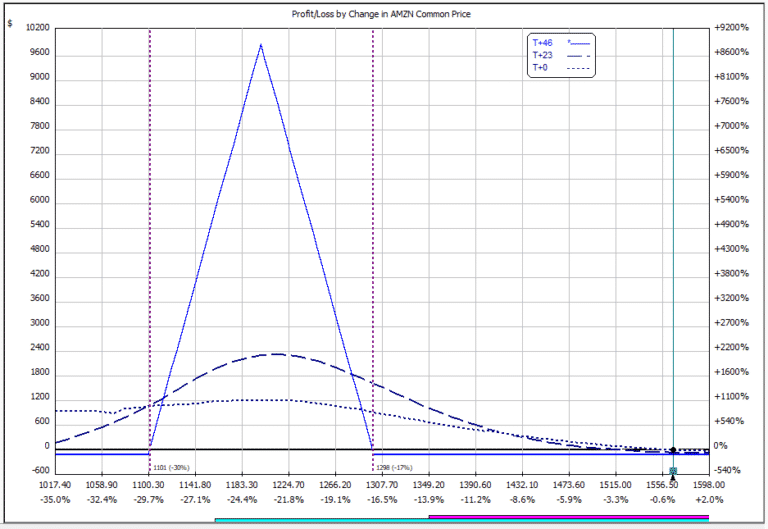The height and width of the screenshot is (529, 768).
Task: Click the black dot on current price line
Action: (x=673, y=450)
